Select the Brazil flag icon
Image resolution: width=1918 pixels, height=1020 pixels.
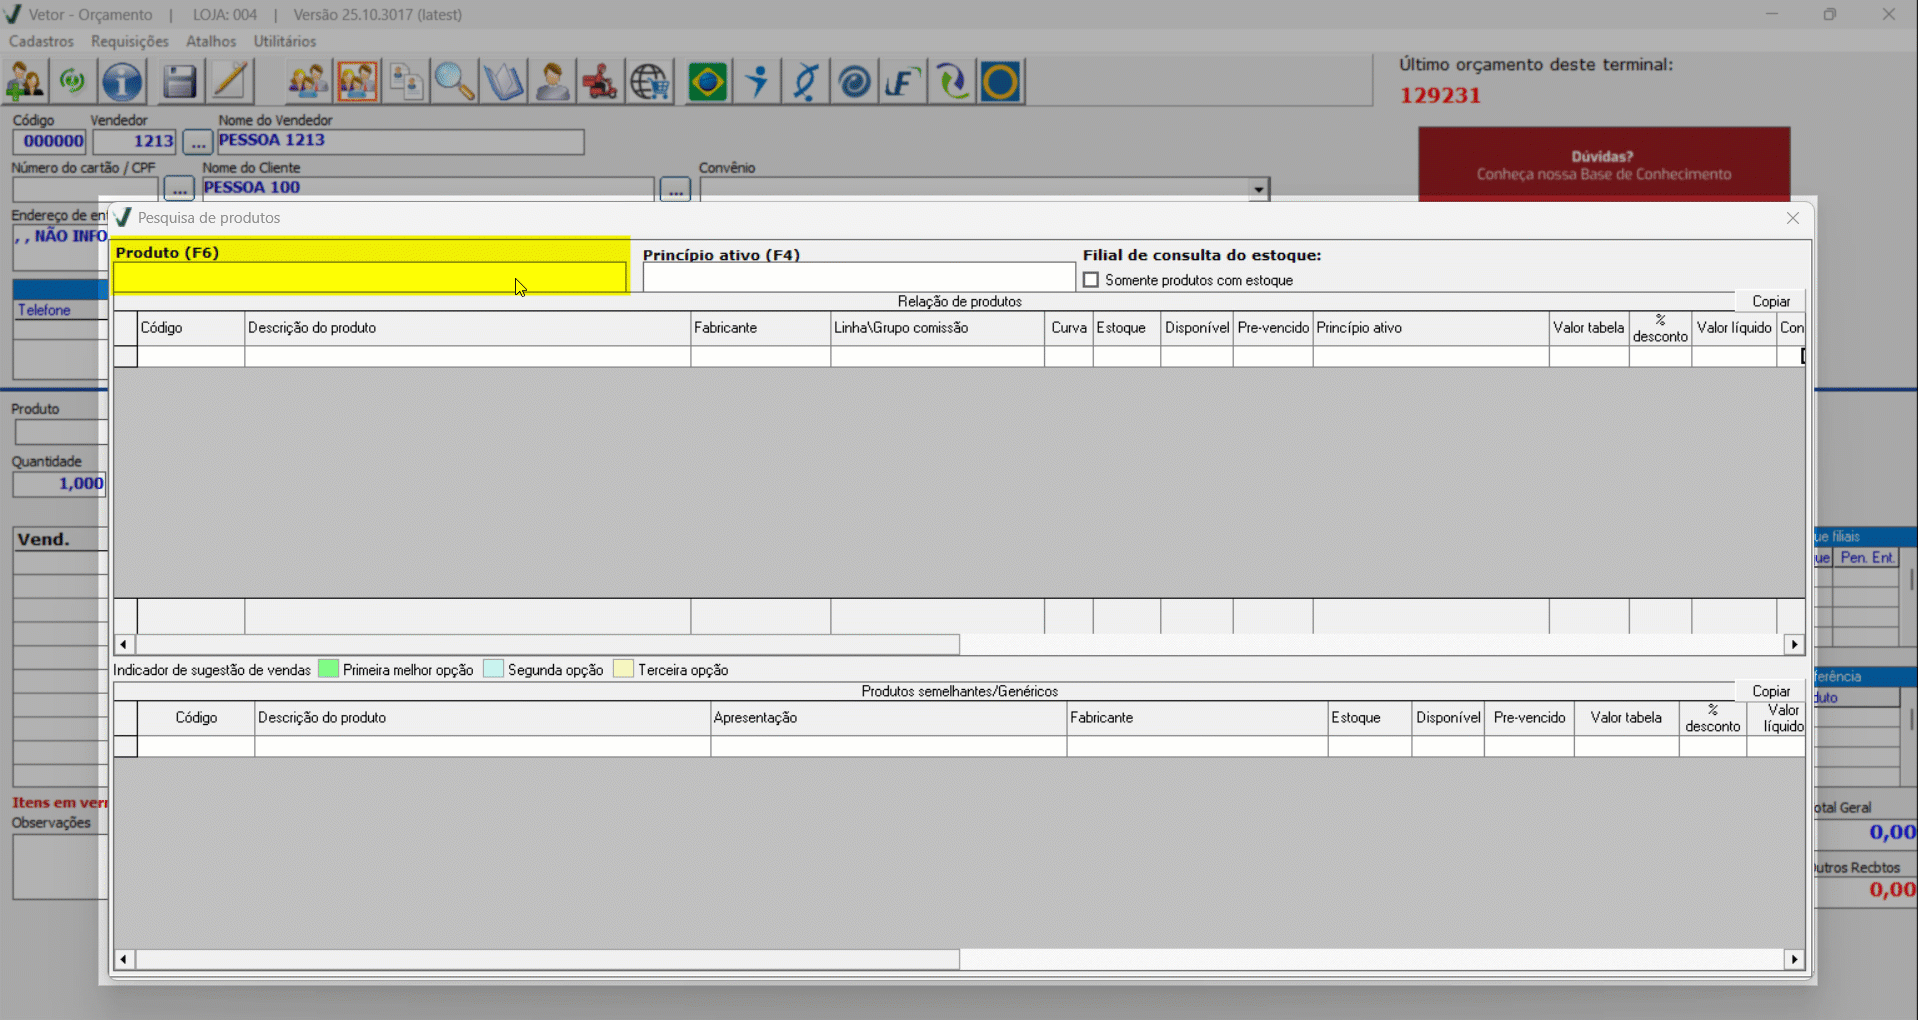click(707, 82)
